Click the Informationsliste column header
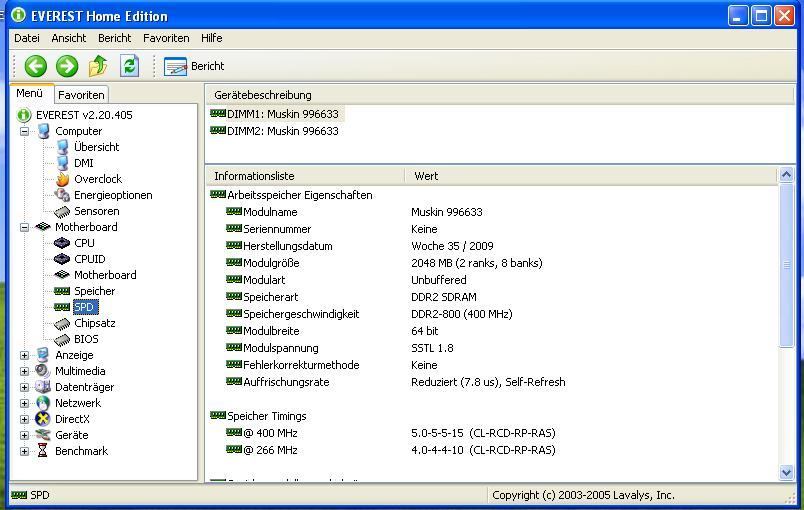804x510 pixels. click(305, 176)
